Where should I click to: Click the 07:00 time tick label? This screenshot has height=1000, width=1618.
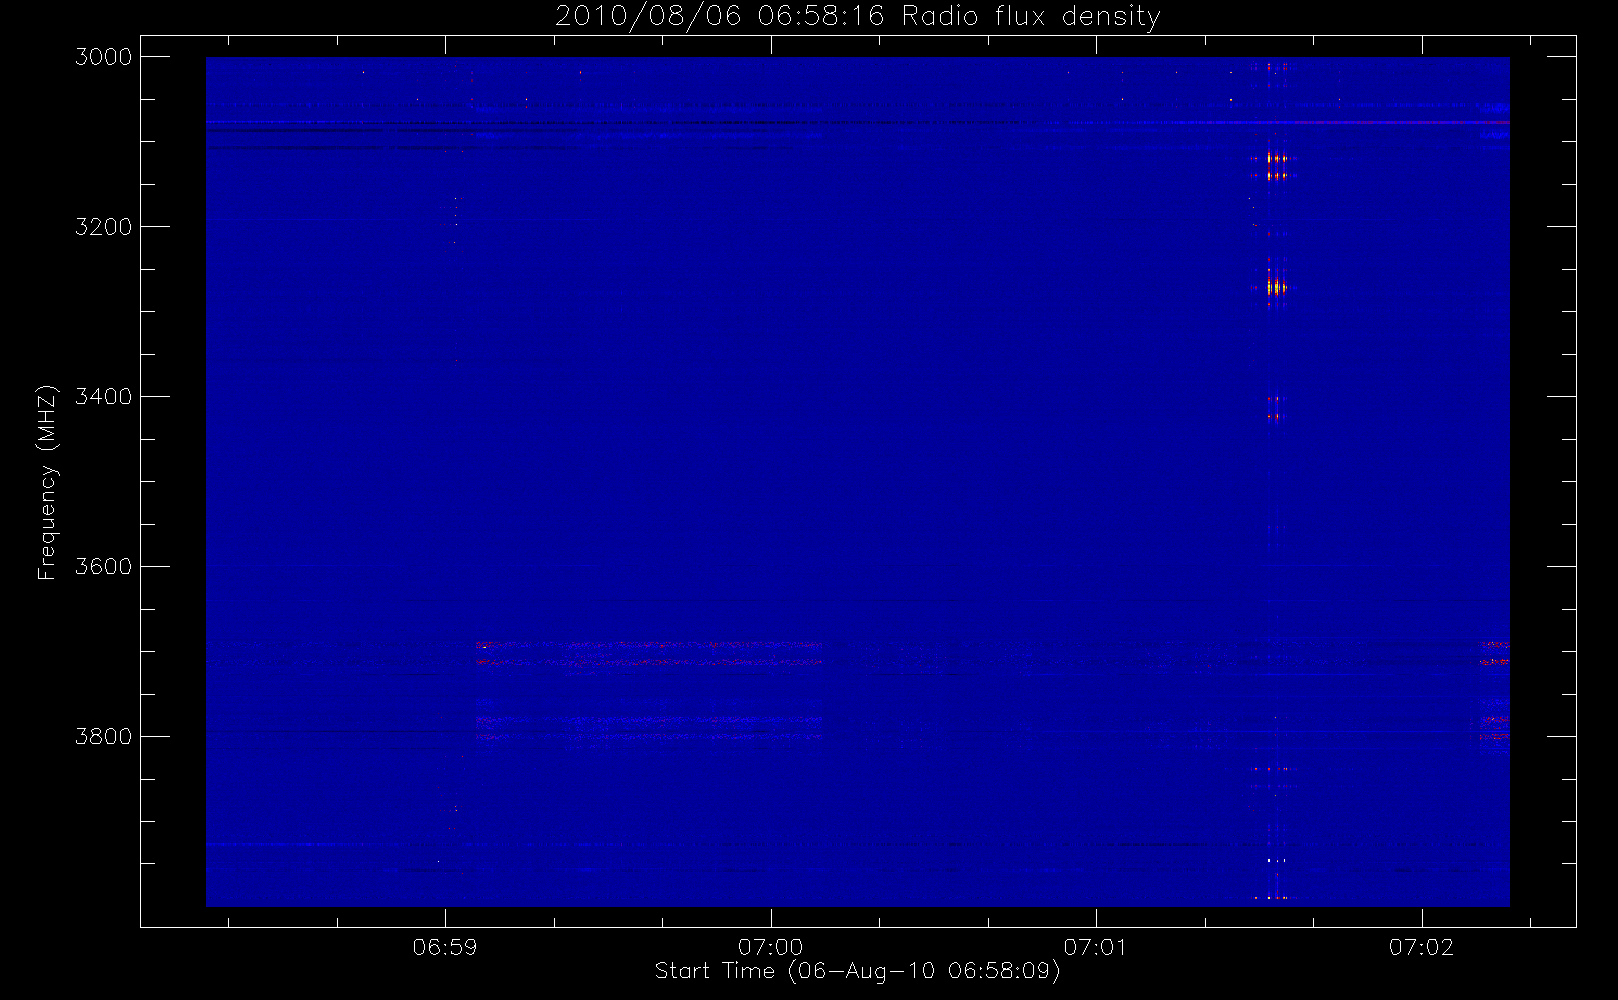770,947
